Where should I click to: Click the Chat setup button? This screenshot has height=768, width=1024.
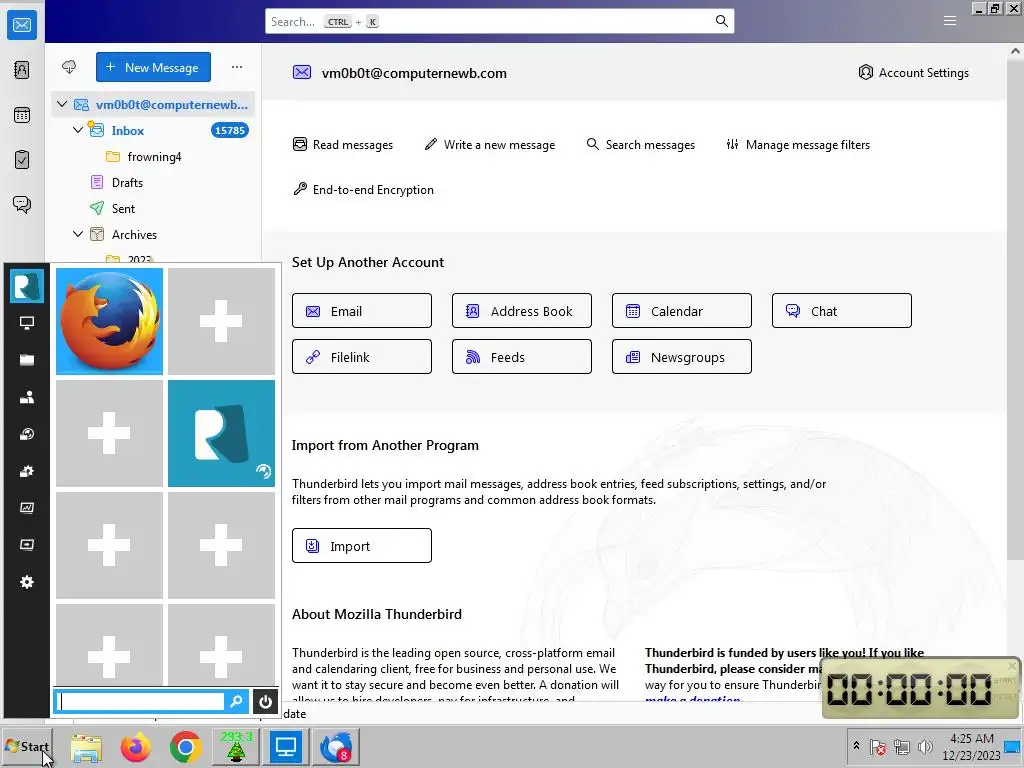click(x=842, y=310)
